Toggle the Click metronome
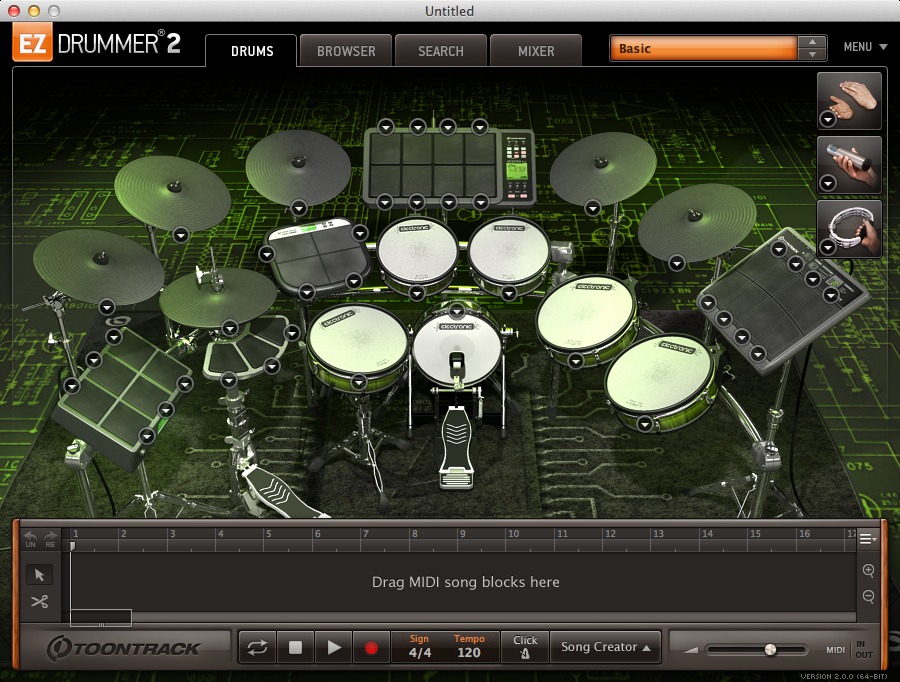Screen dimensions: 900x682 tap(525, 647)
